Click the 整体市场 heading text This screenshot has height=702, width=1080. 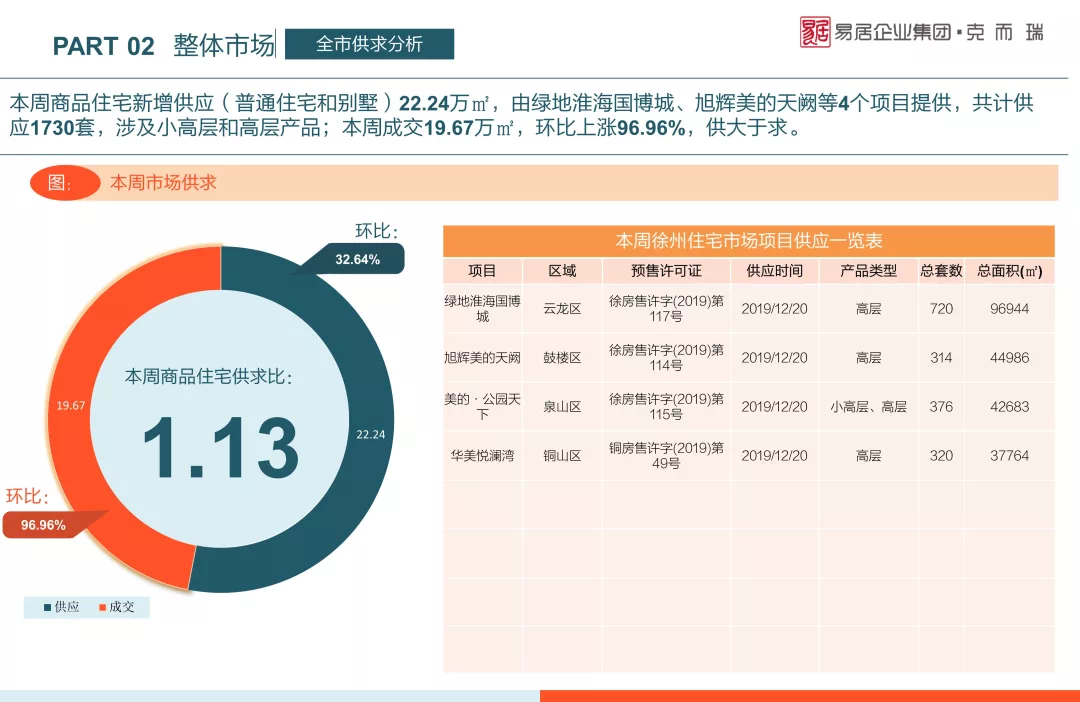pos(223,45)
